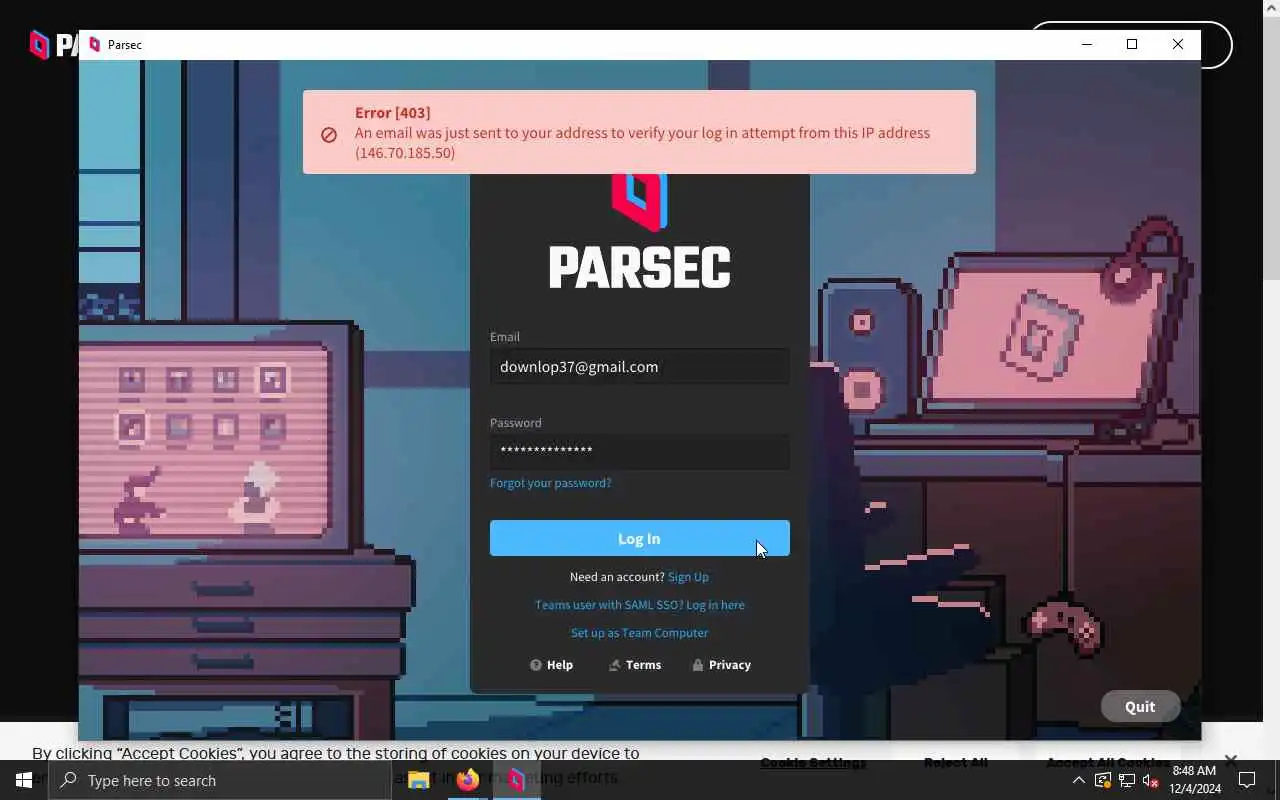1280x800 pixels.
Task: Click the Parsec icon in the title bar
Action: pos(95,45)
